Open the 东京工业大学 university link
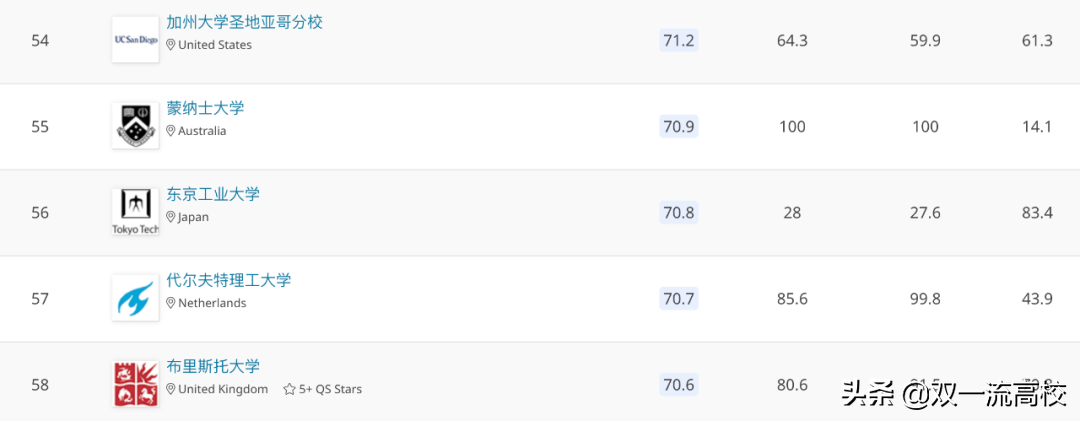 click(x=213, y=194)
